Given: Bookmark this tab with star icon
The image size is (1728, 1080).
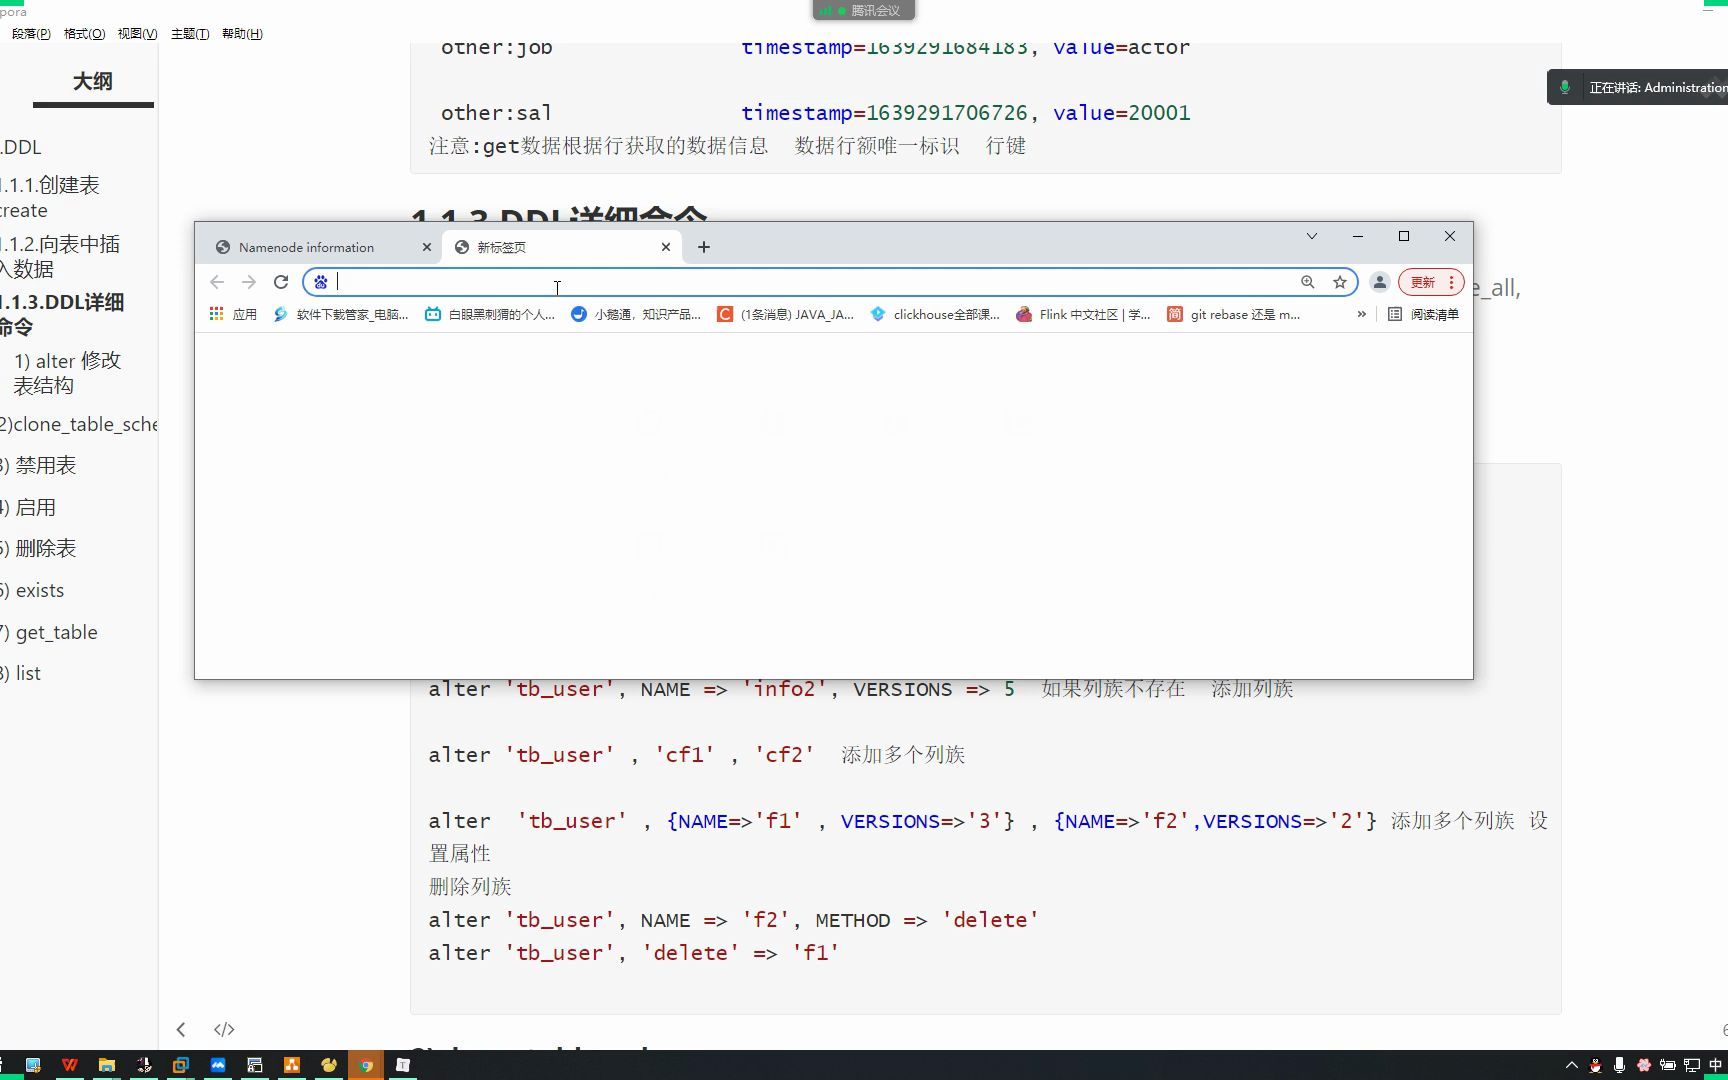Looking at the screenshot, I should pyautogui.click(x=1340, y=282).
